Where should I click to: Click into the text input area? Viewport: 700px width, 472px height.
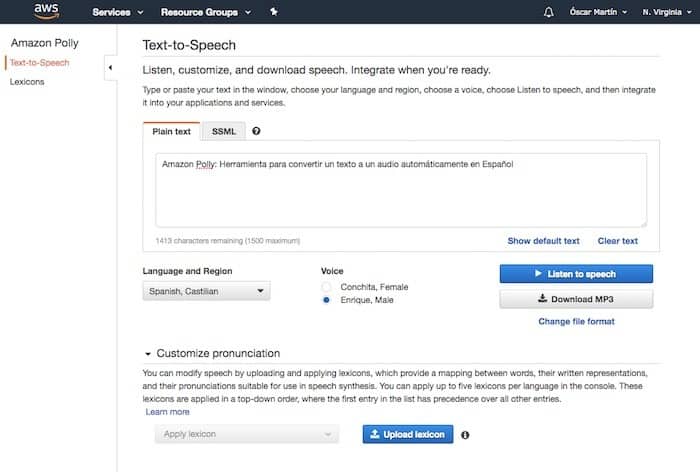coord(401,190)
